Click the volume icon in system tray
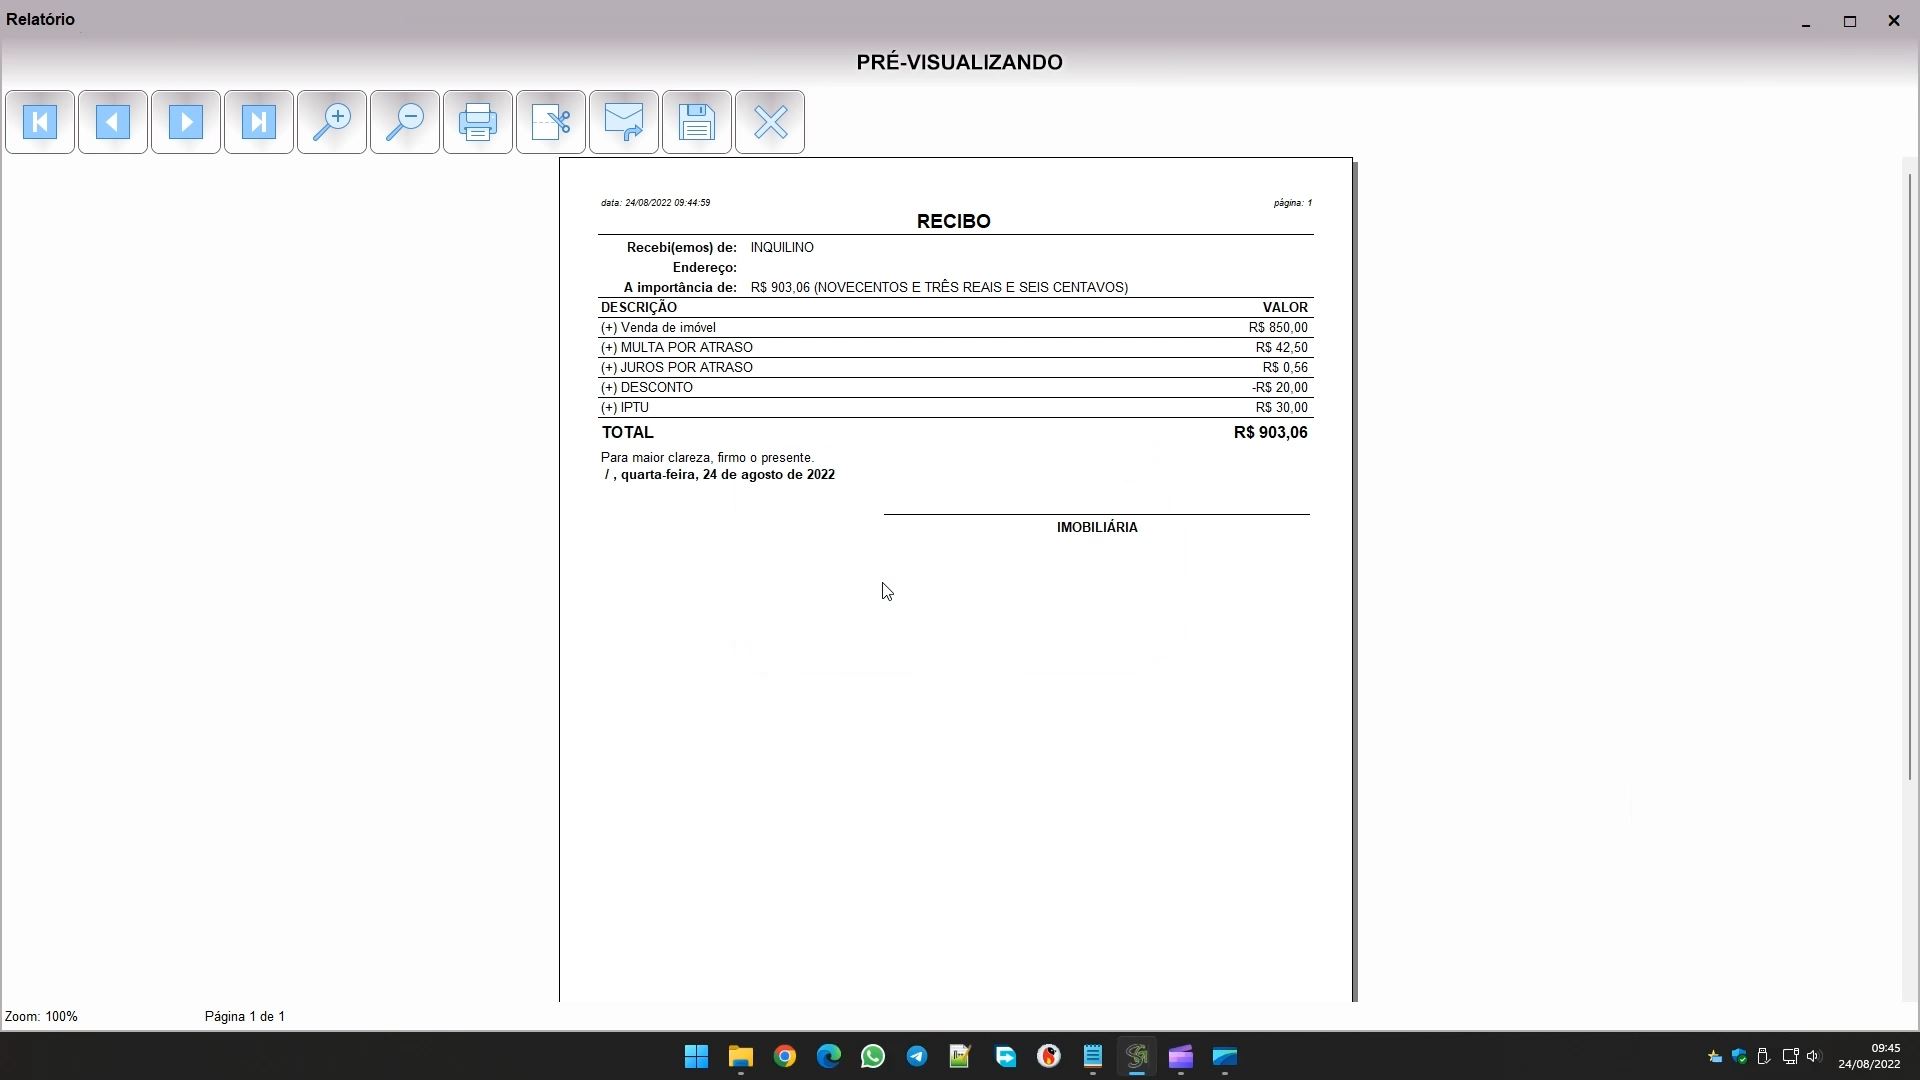Screen dimensions: 1920x1080 [1813, 1056]
